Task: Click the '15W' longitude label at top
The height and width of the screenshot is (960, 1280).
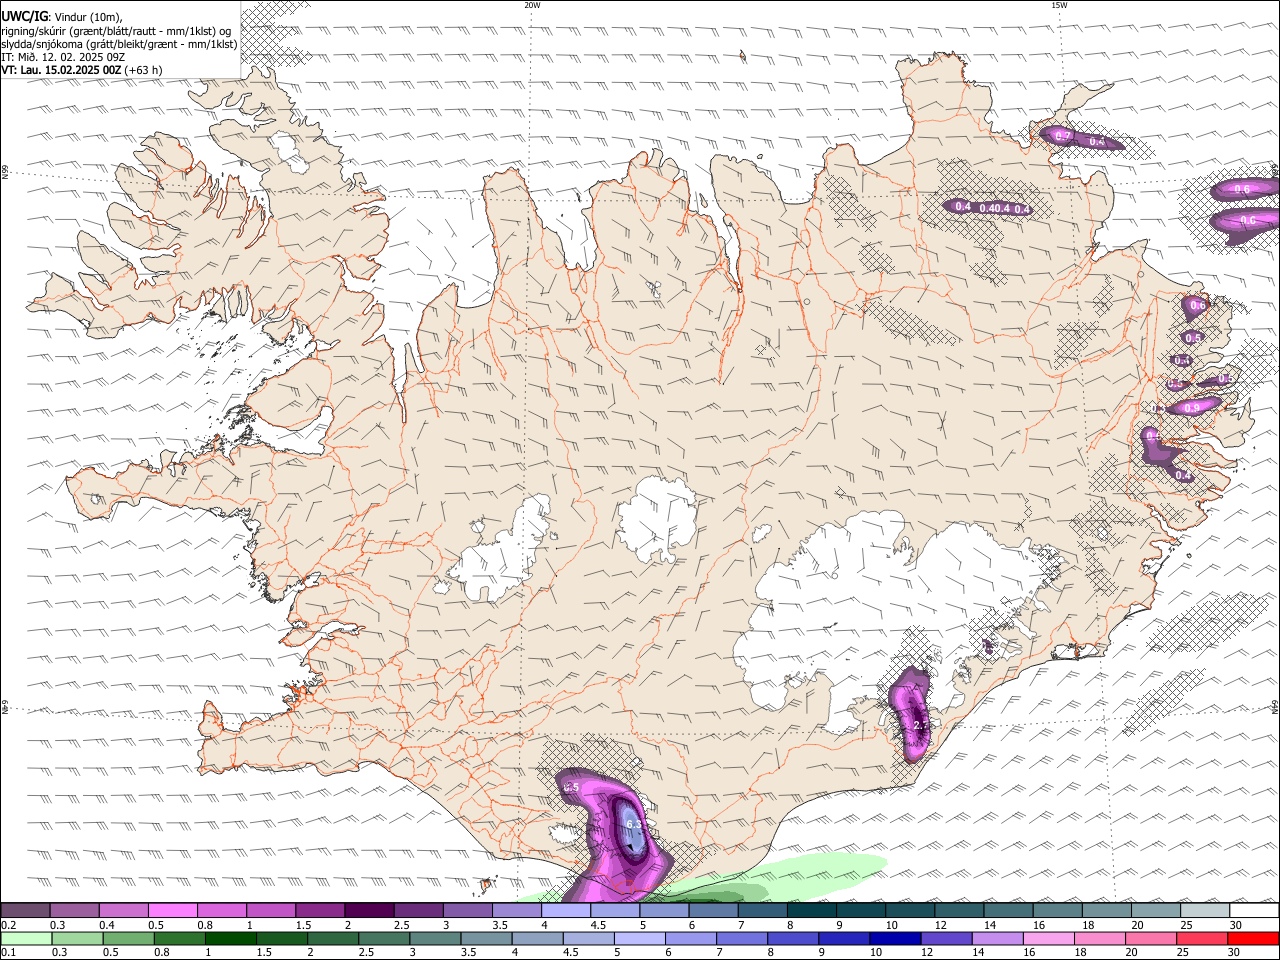Action: tap(1059, 5)
